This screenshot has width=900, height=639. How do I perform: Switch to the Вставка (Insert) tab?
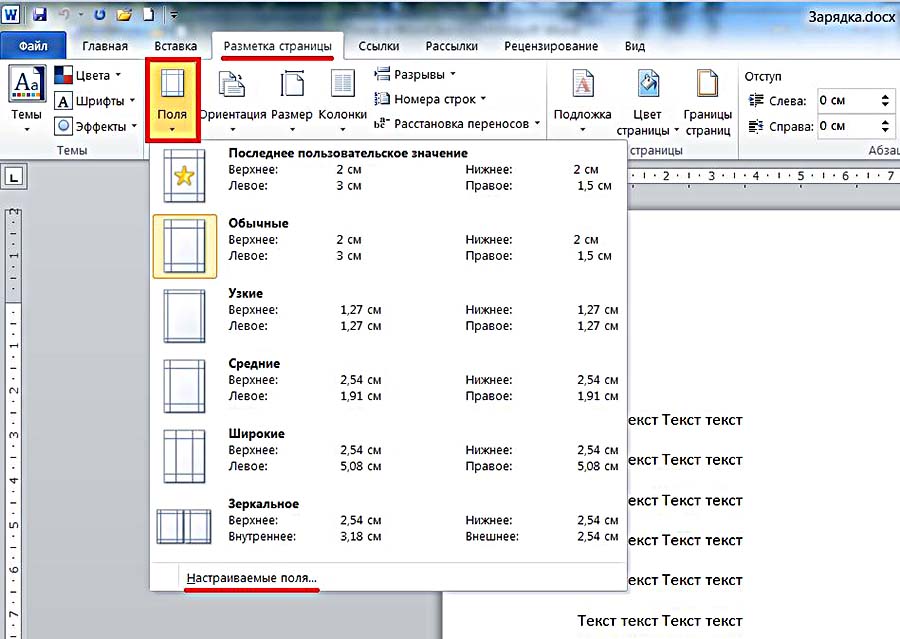click(x=176, y=46)
